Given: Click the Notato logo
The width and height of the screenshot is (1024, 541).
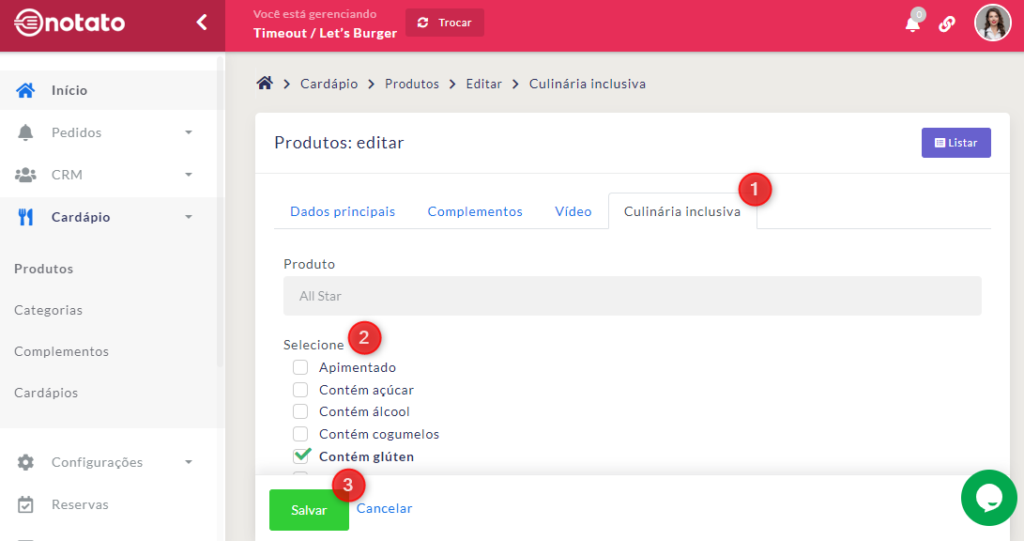Looking at the screenshot, I should tap(70, 23).
